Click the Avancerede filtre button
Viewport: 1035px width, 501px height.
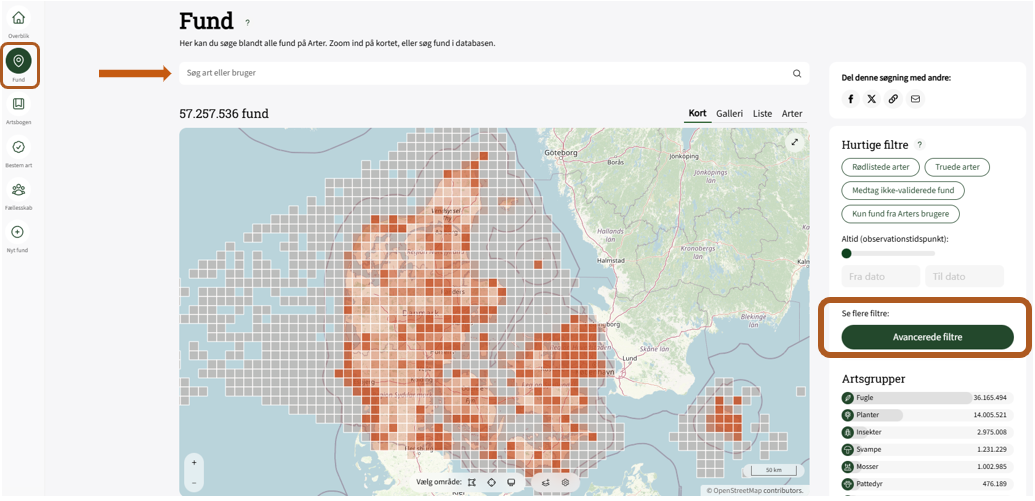pos(927,338)
